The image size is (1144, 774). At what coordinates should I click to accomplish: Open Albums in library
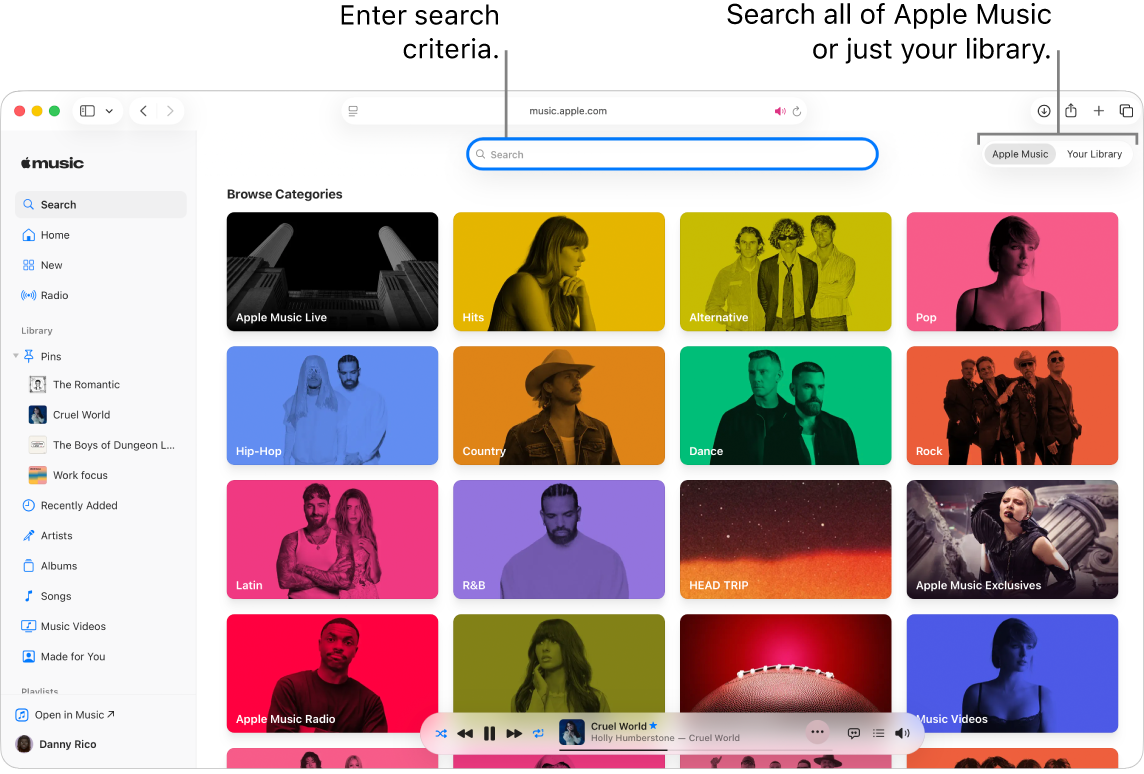pos(101,565)
